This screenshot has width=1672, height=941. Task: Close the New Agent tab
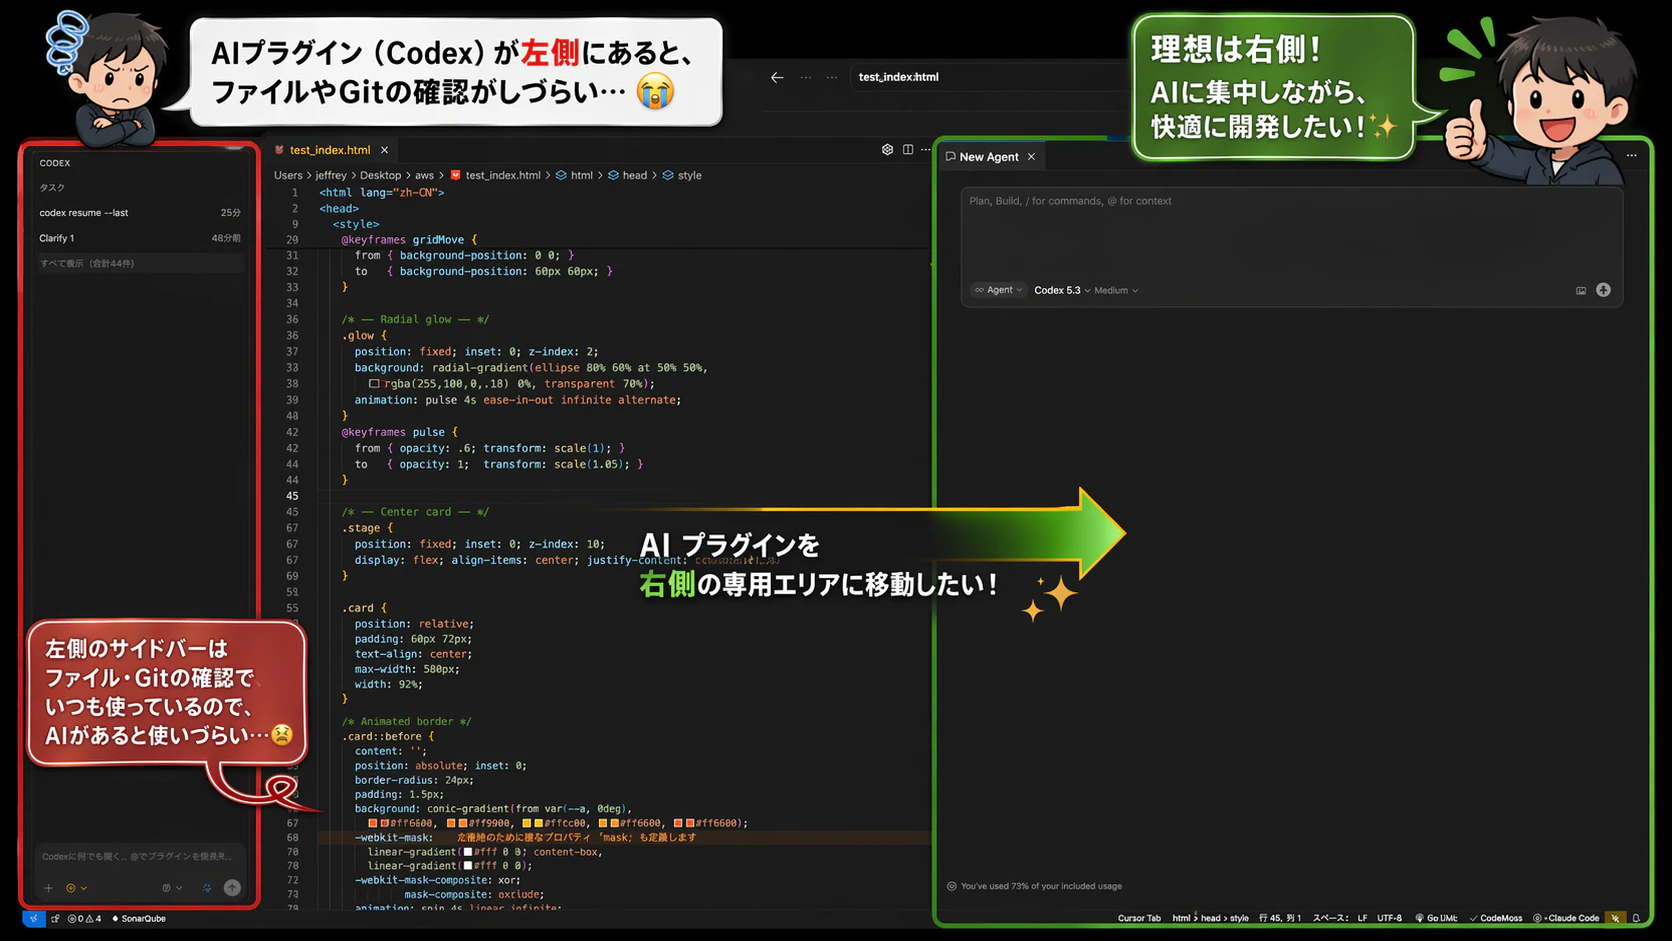click(x=1031, y=157)
